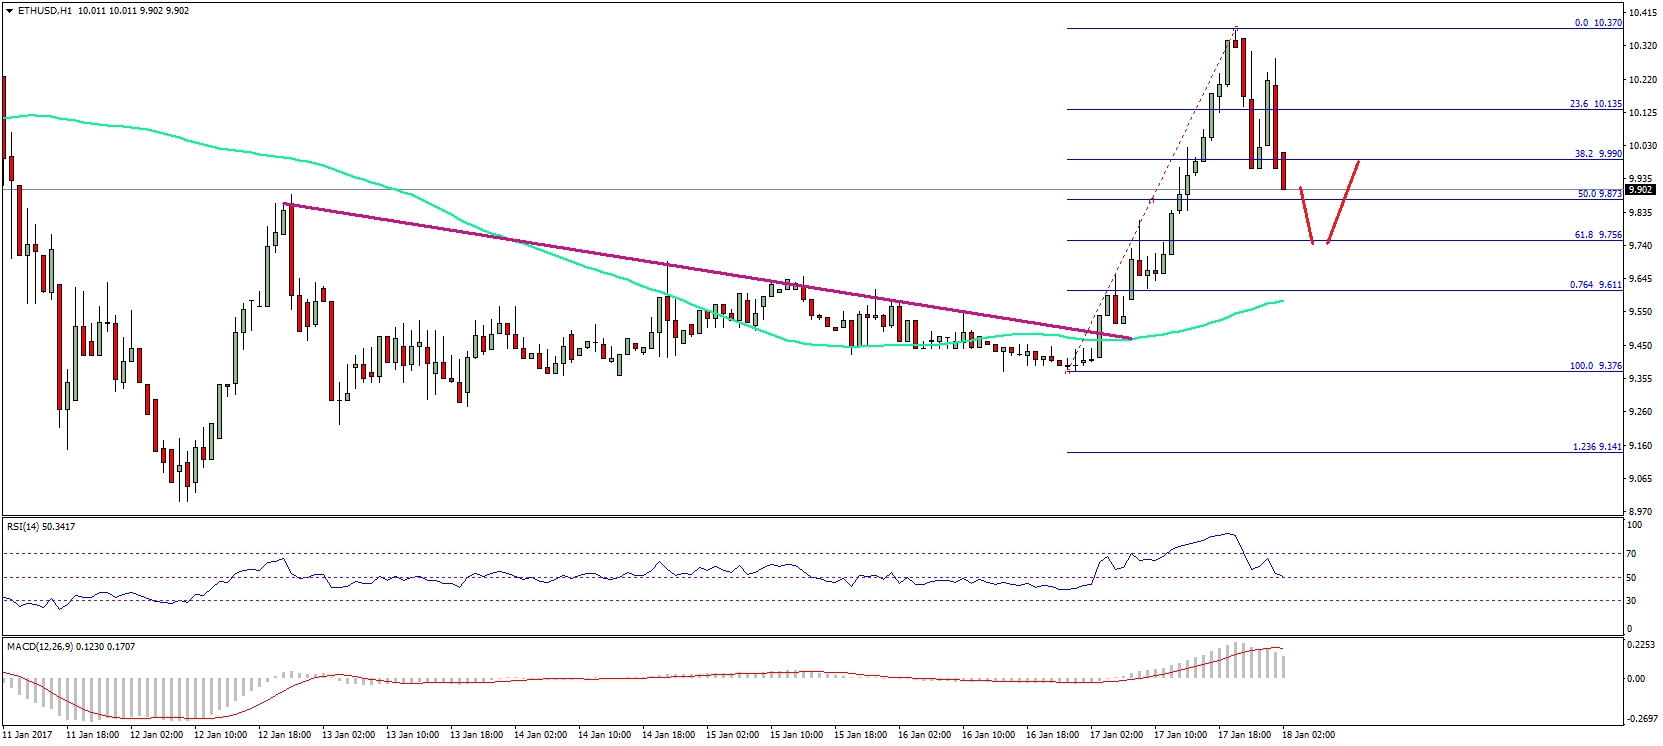Select the RSI scale value 30
The image size is (1663, 746).
coord(1632,601)
